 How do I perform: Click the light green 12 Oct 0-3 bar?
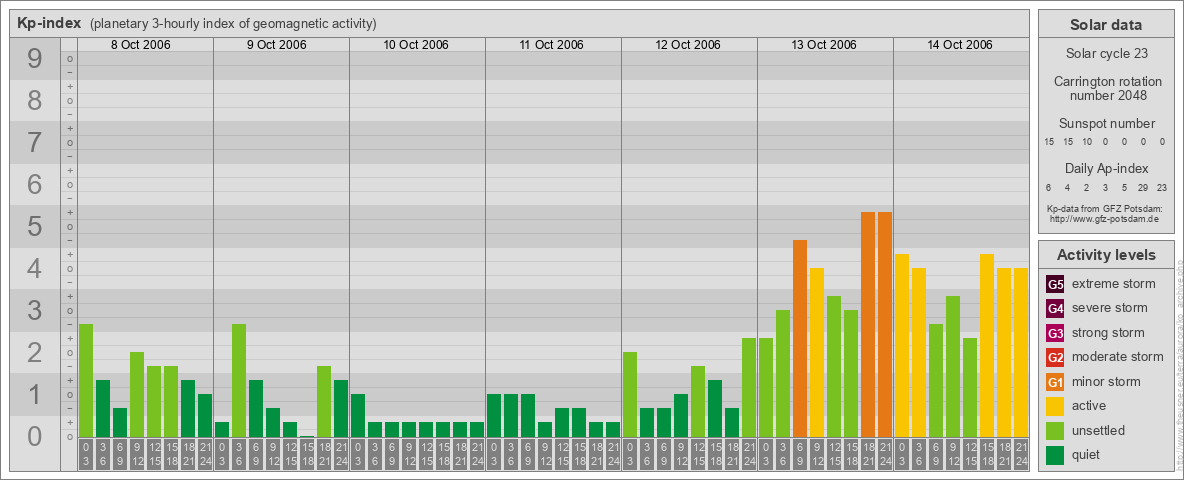[x=630, y=395]
